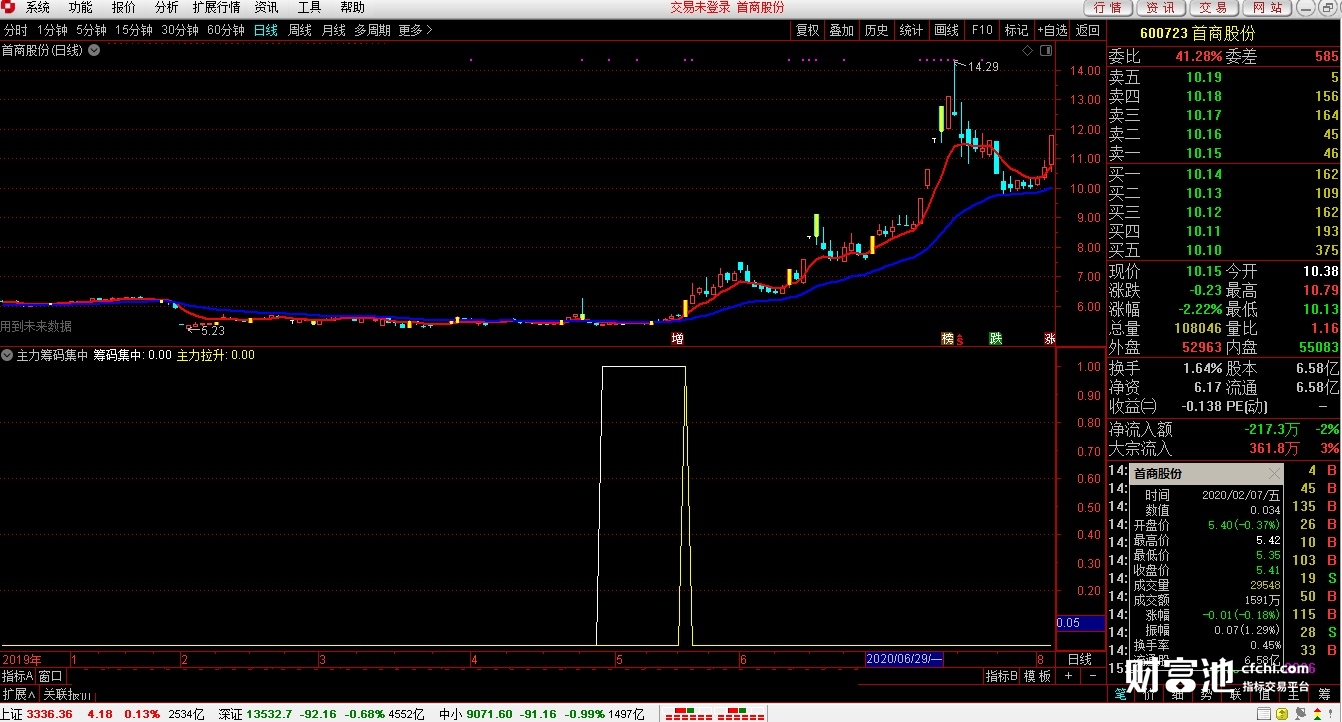Add stock with +自选 button
This screenshot has height=722, width=1342.
click(x=1052, y=30)
